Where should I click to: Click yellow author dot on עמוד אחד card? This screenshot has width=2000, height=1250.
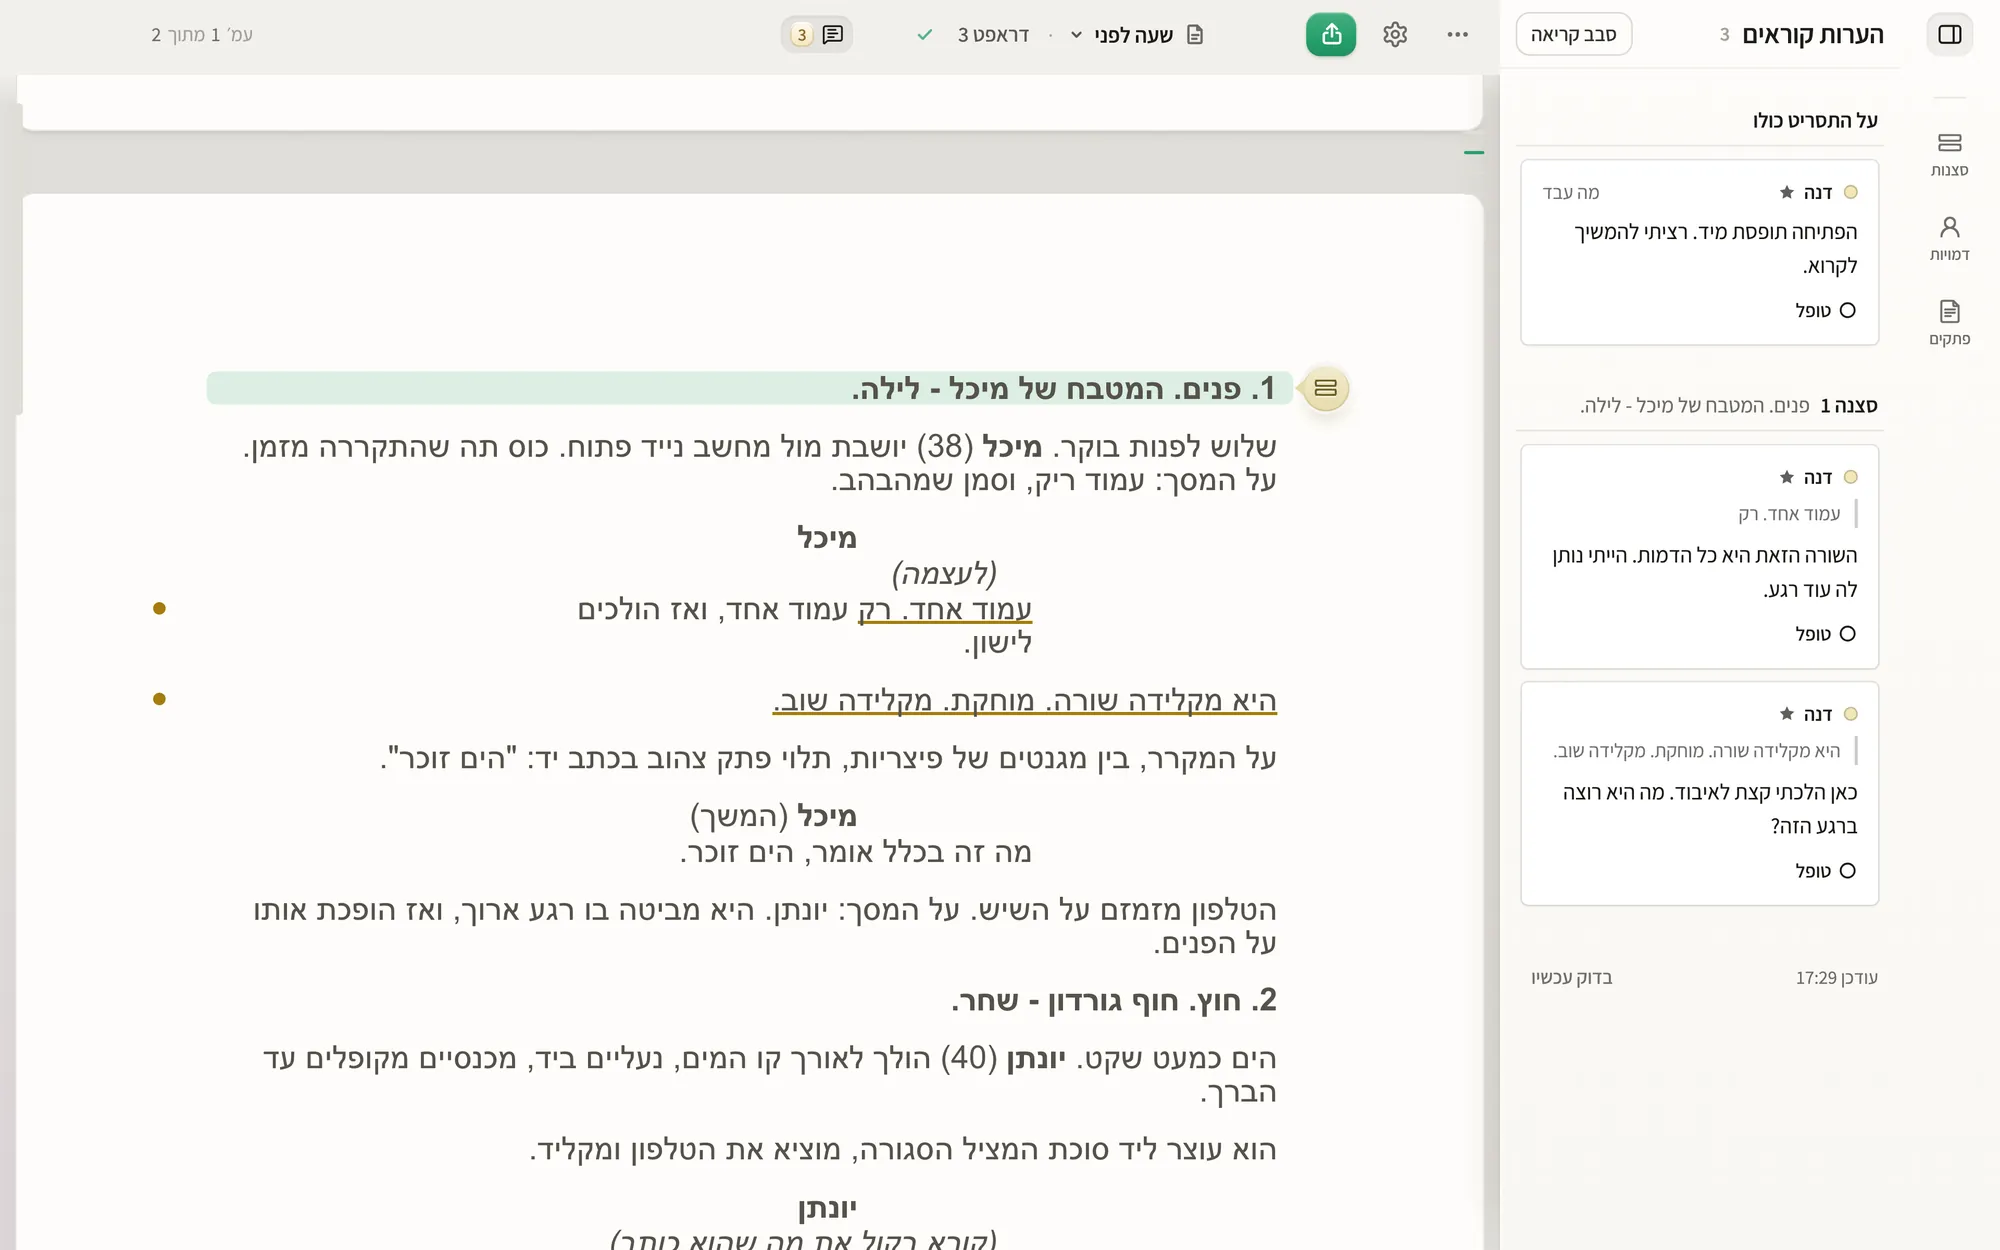[x=1850, y=477]
